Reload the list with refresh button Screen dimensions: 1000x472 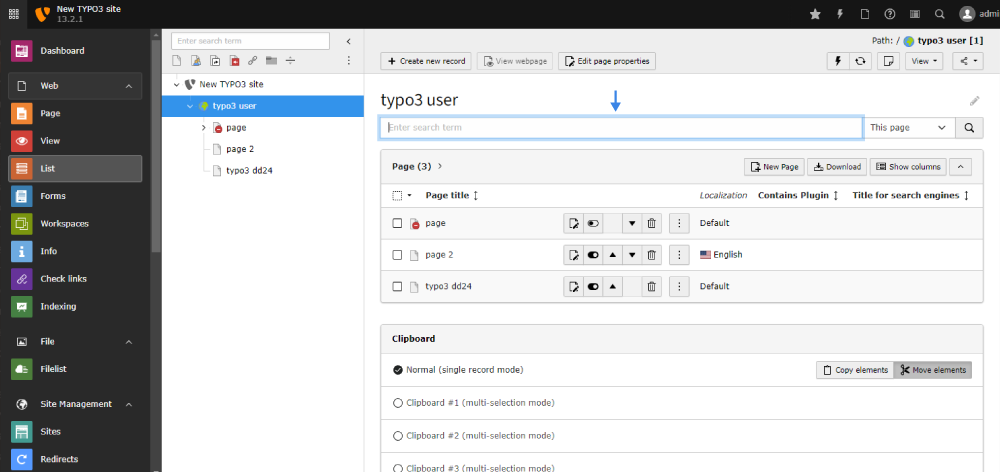point(860,61)
